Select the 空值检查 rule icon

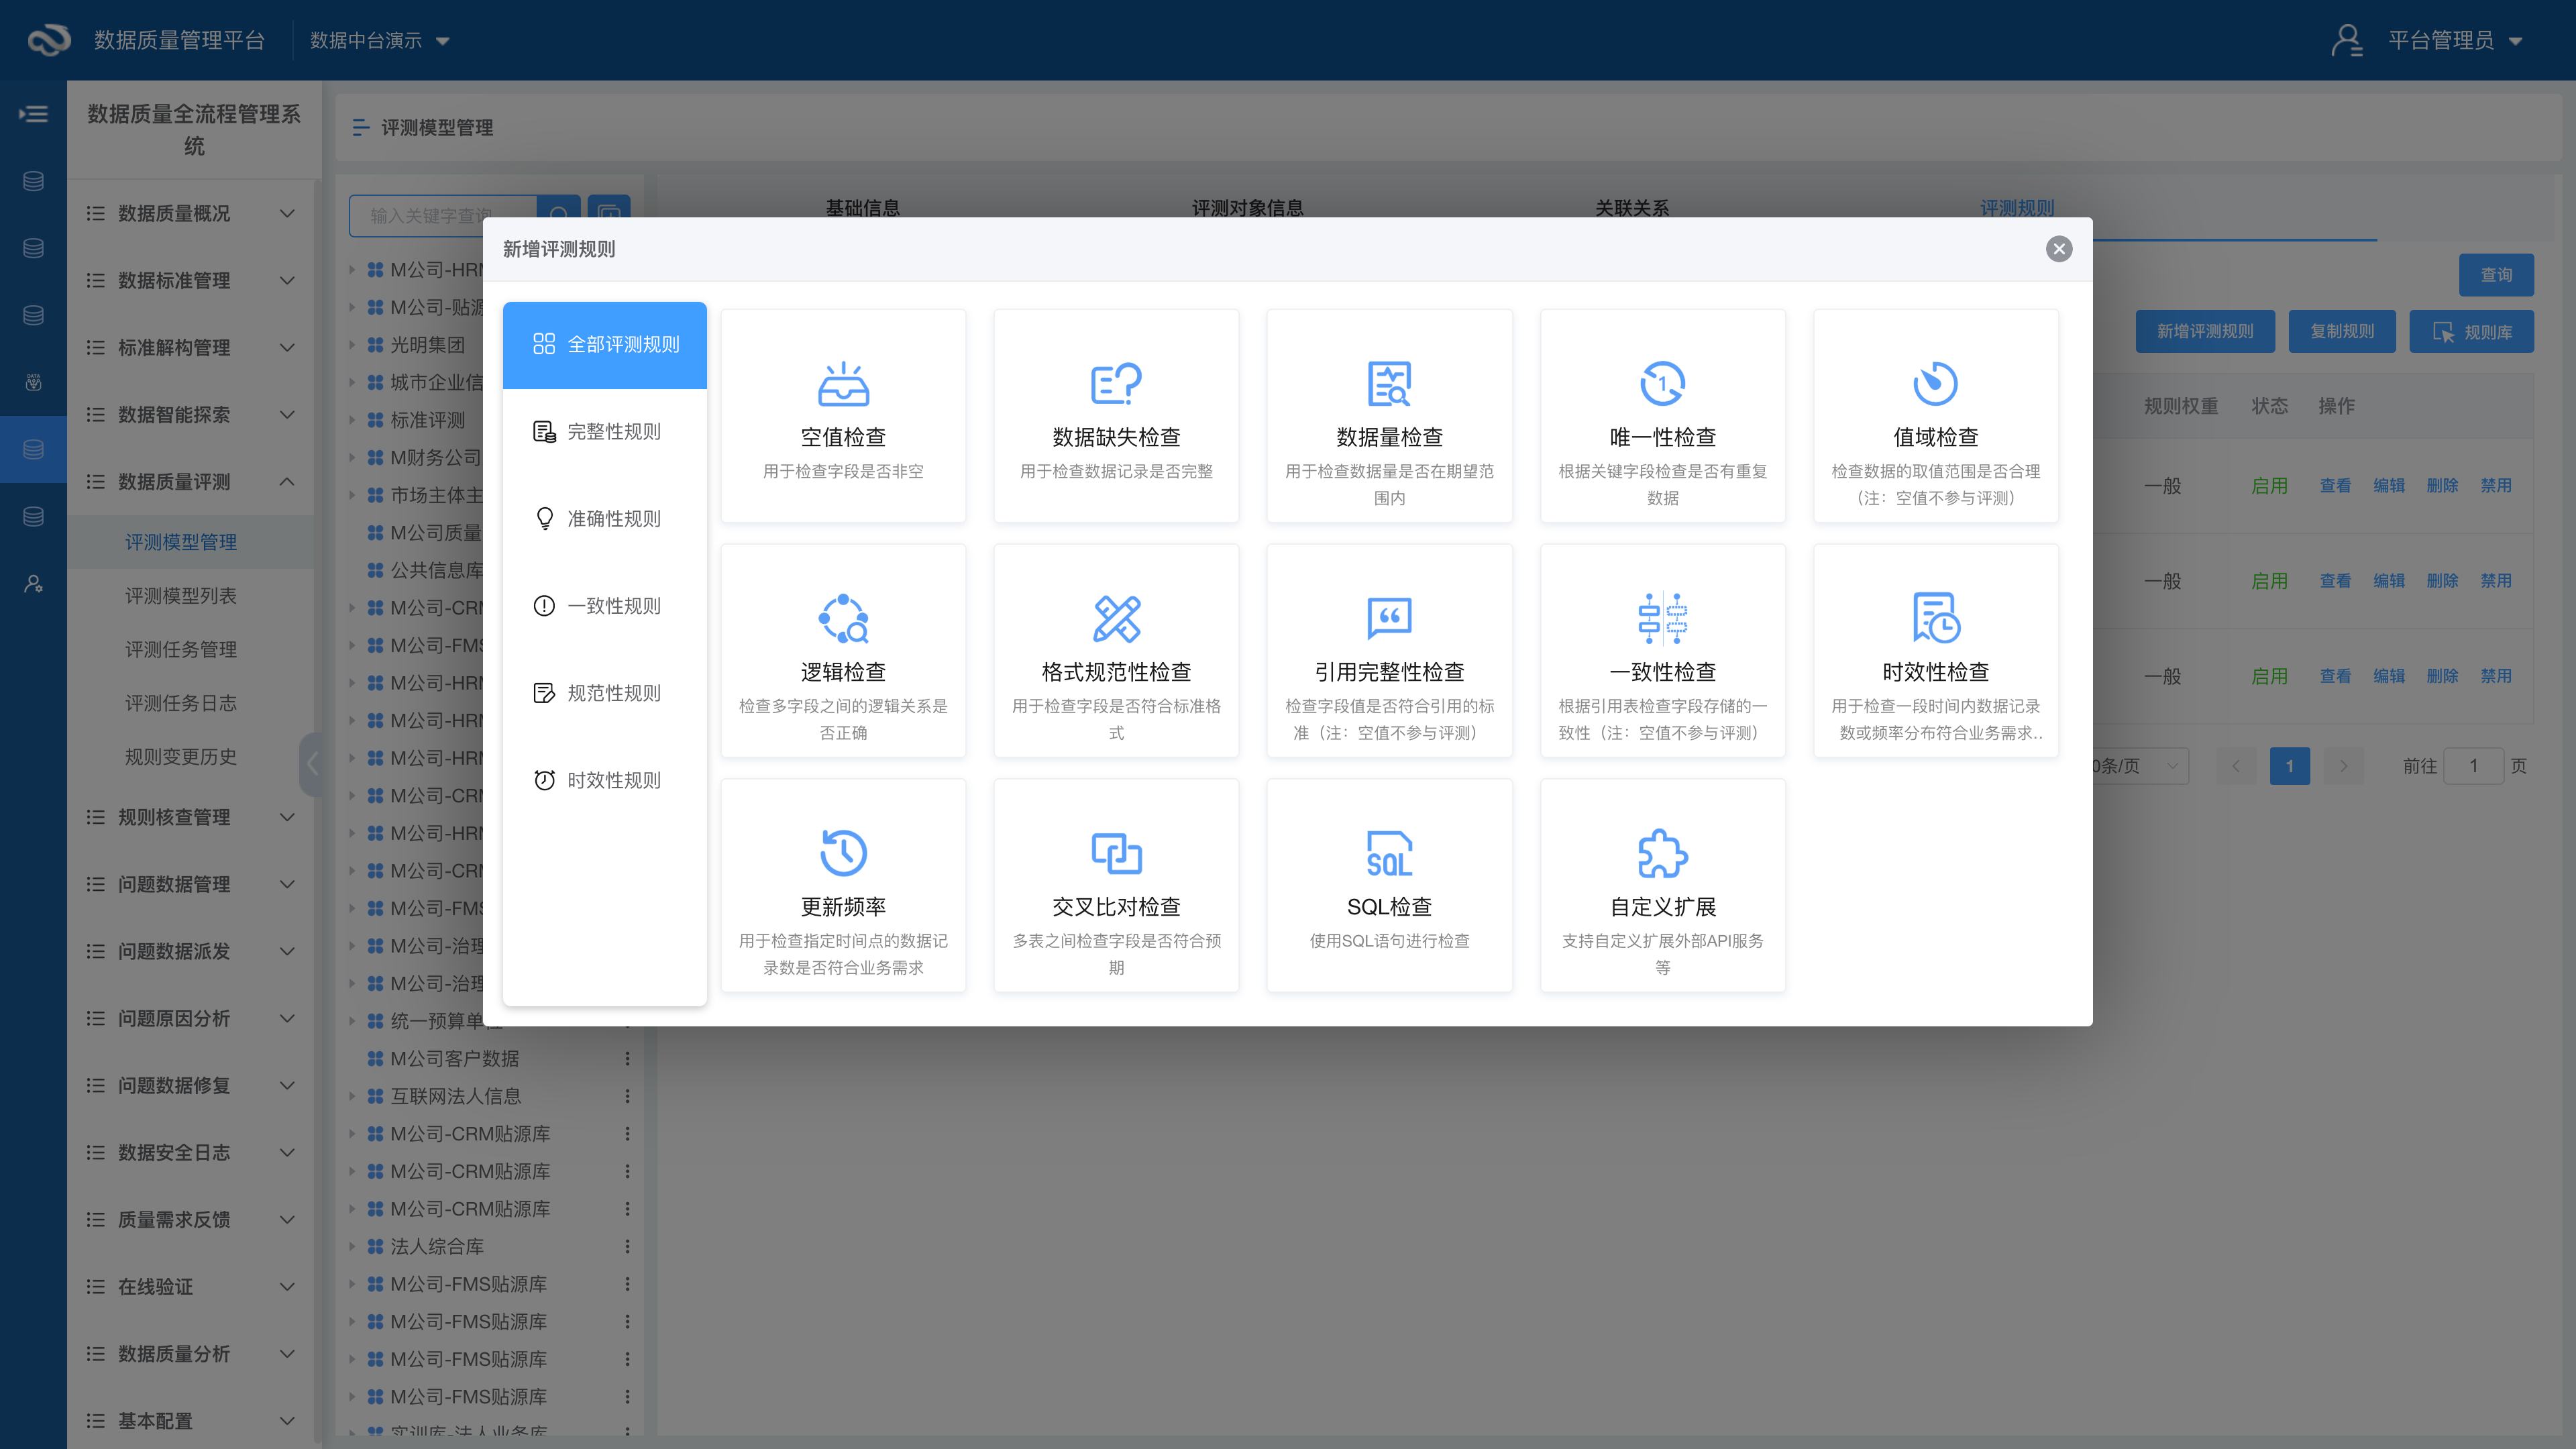(x=843, y=384)
